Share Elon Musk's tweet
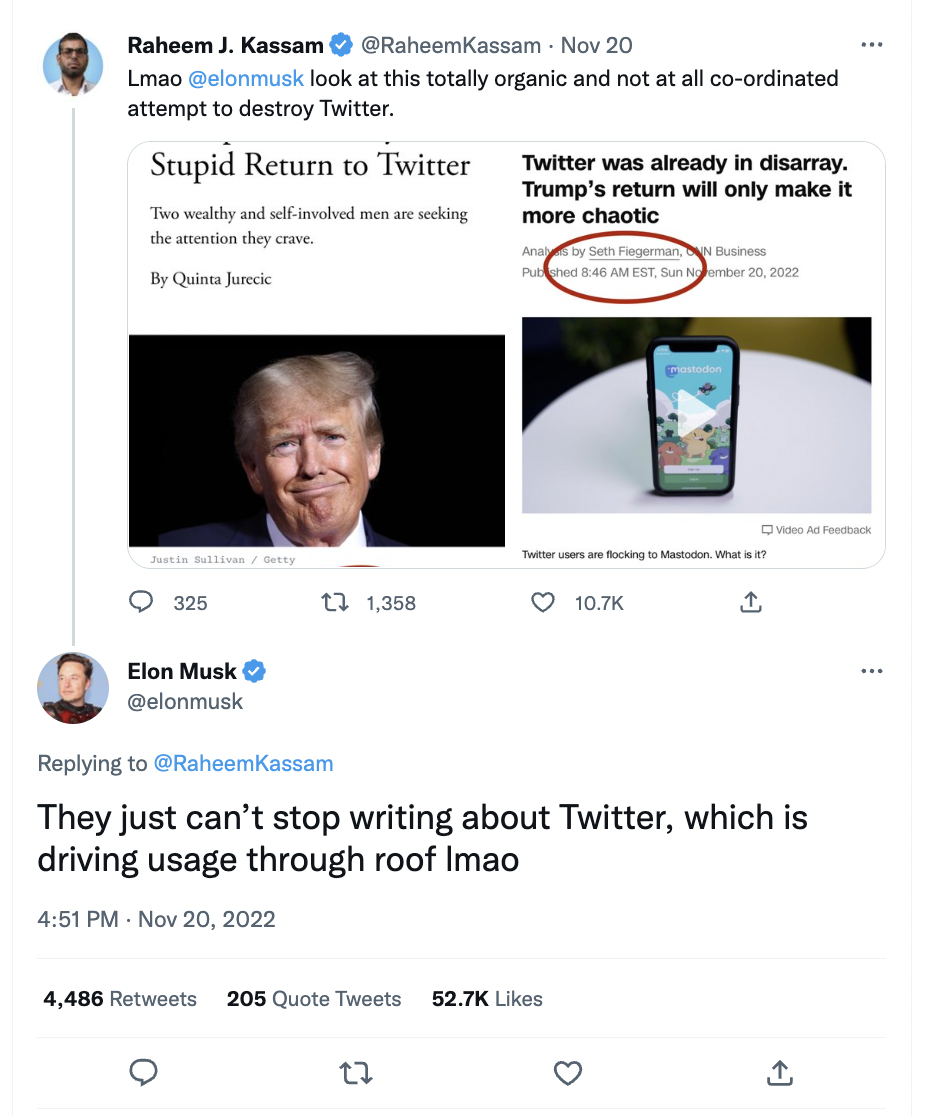This screenshot has width=936, height=1116. 779,1073
